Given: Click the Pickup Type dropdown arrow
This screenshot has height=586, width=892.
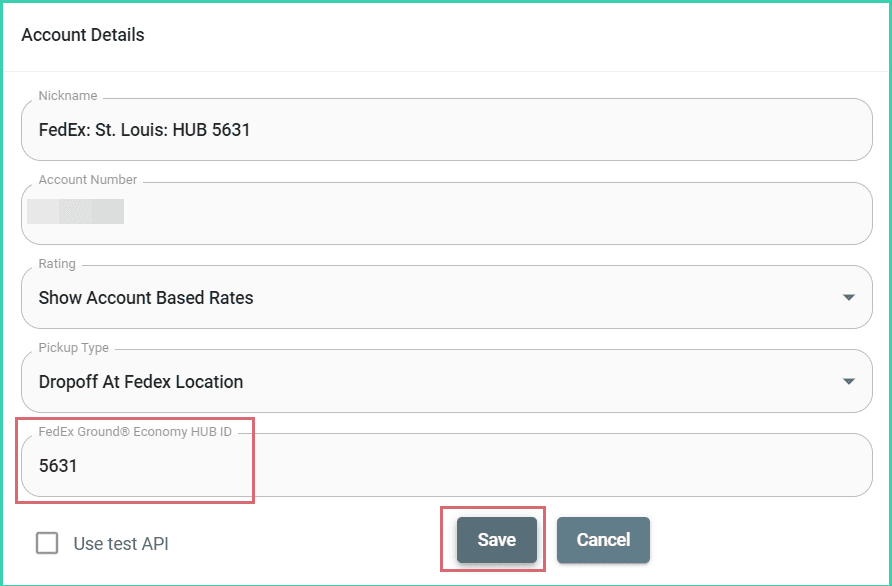Looking at the screenshot, I should point(848,382).
